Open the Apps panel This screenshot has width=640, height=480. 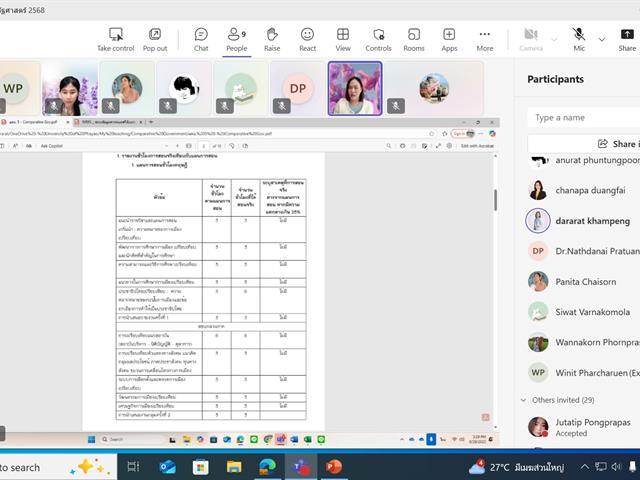449,39
